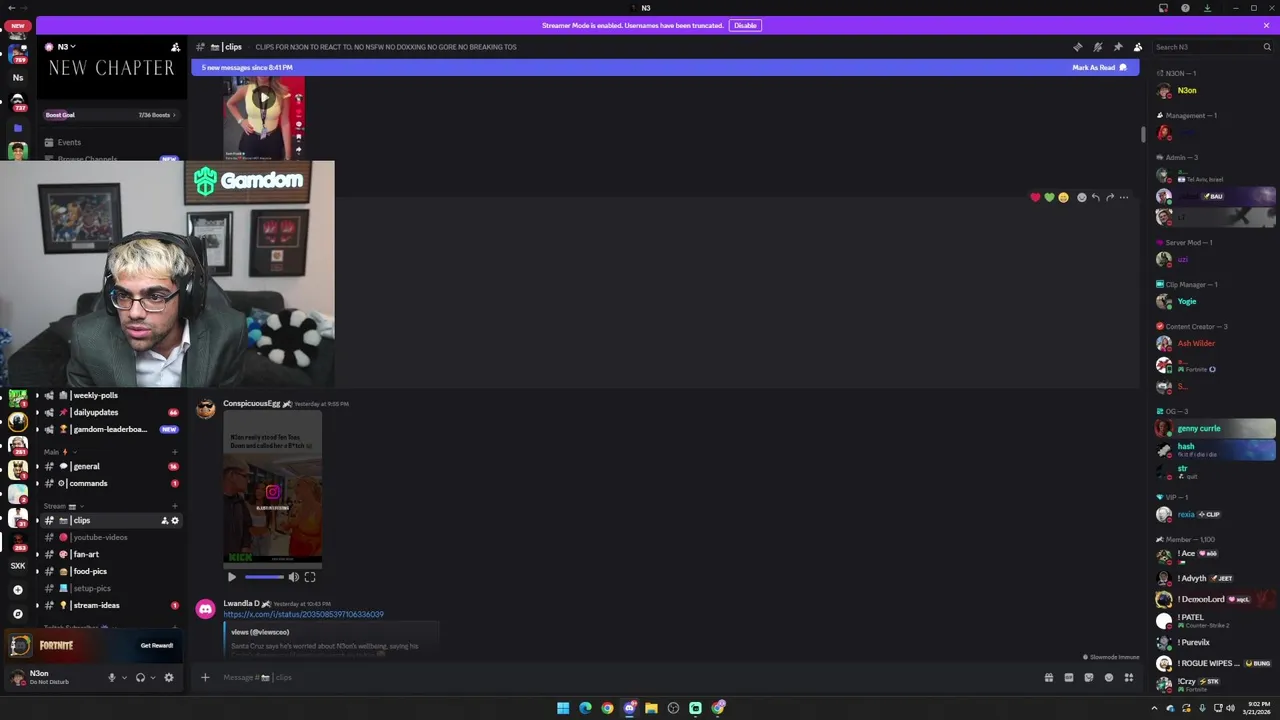Viewport: 1280px width, 720px height.
Task: Add heart reaction to the message
Action: (1035, 197)
